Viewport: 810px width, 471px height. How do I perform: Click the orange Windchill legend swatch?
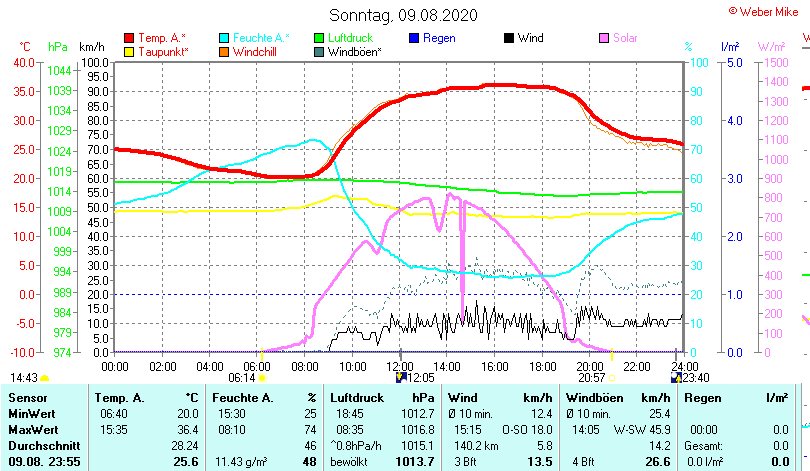pyautogui.click(x=224, y=52)
